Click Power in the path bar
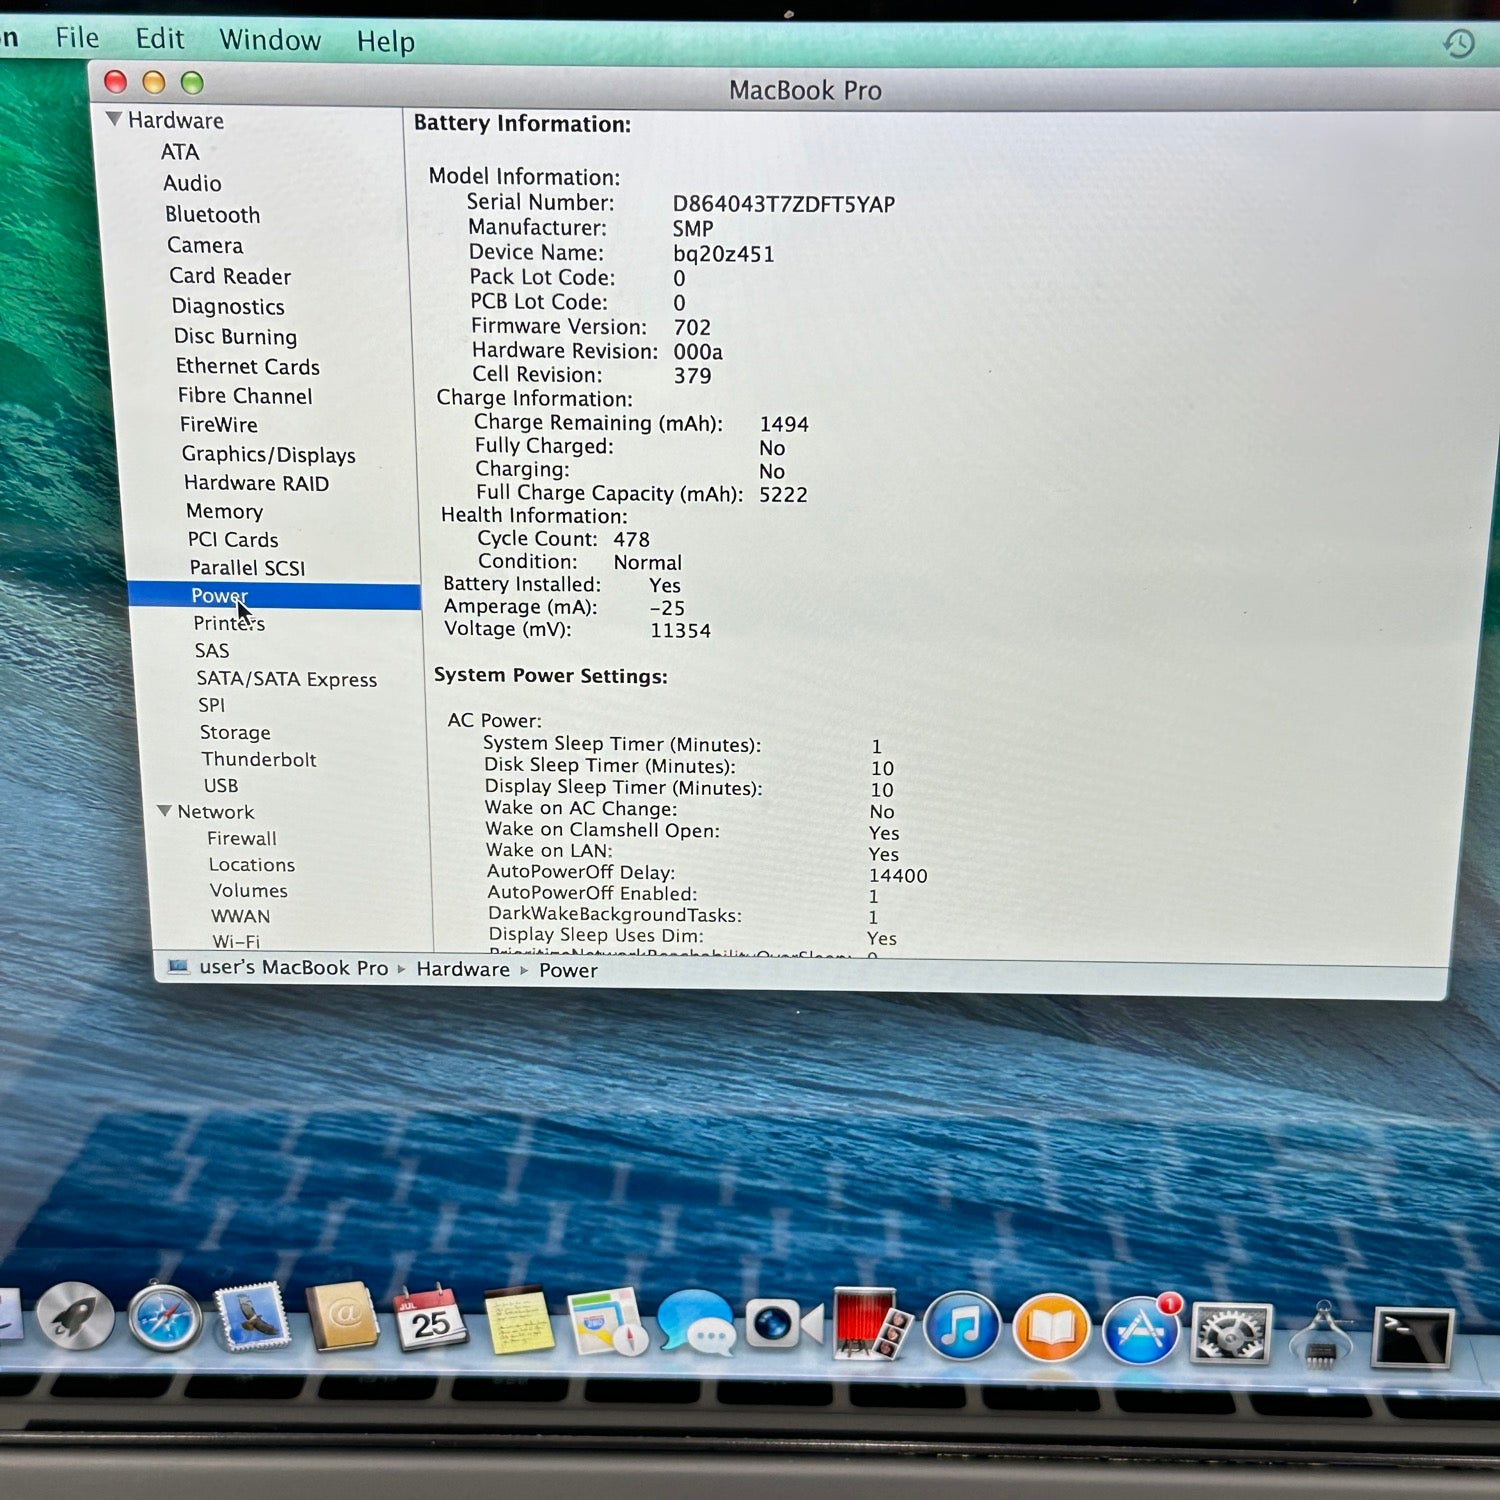The height and width of the screenshot is (1500, 1500). click(568, 970)
